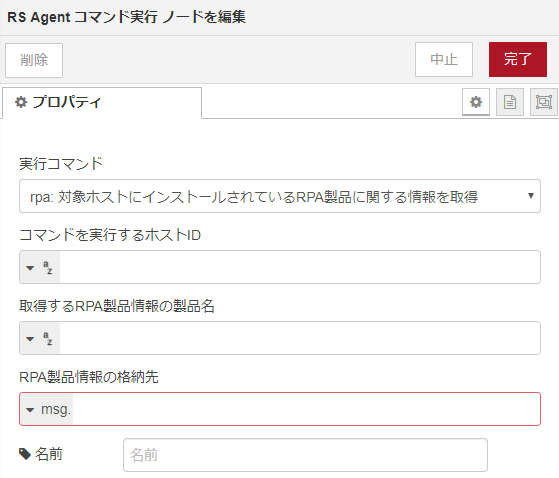The height and width of the screenshot is (478, 559).
Task: Click the string type az icon for product name
Action: [47, 338]
